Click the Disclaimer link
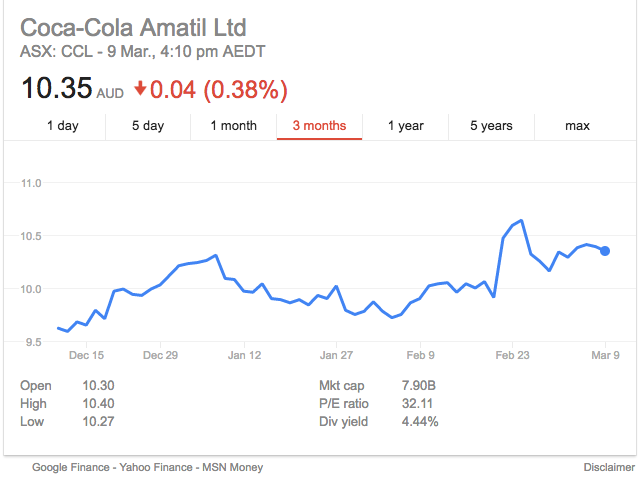Viewport: 644px width, 488px height. [x=609, y=467]
